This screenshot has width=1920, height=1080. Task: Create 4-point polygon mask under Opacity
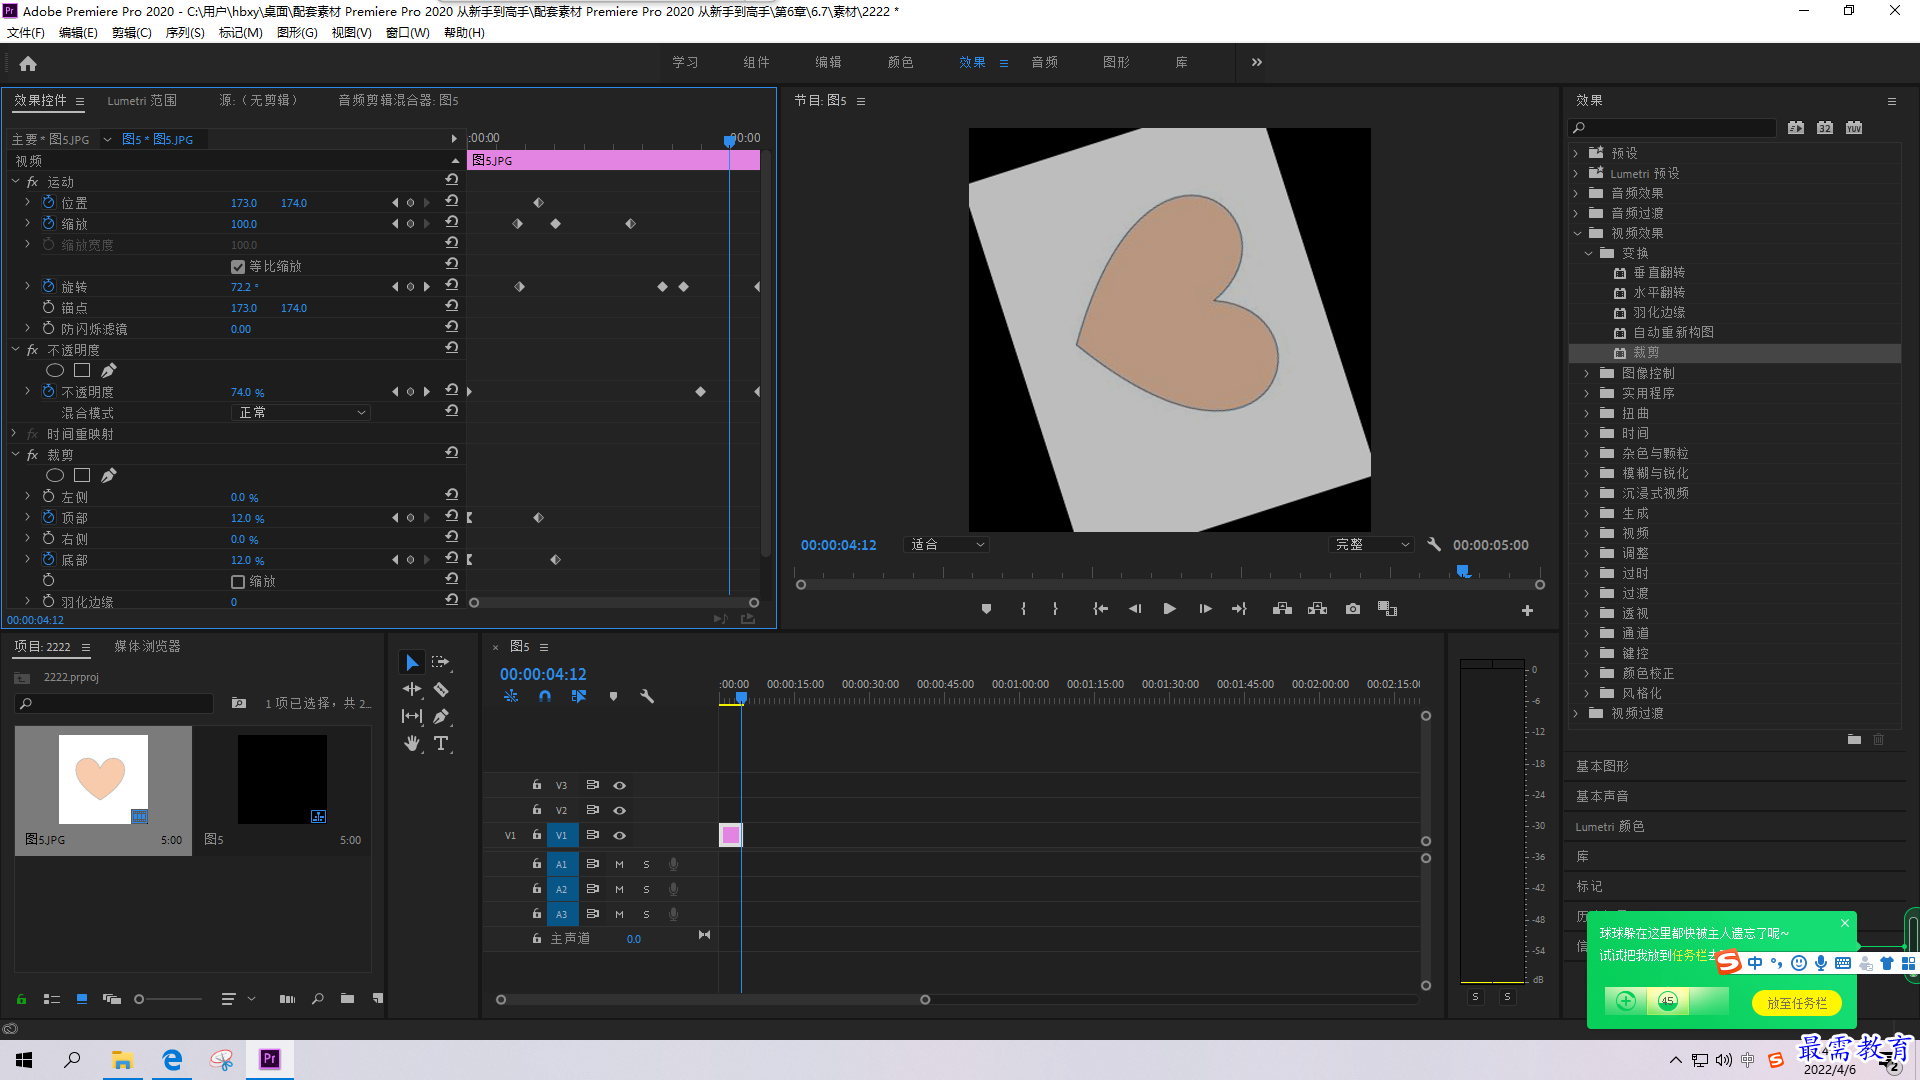coord(82,371)
